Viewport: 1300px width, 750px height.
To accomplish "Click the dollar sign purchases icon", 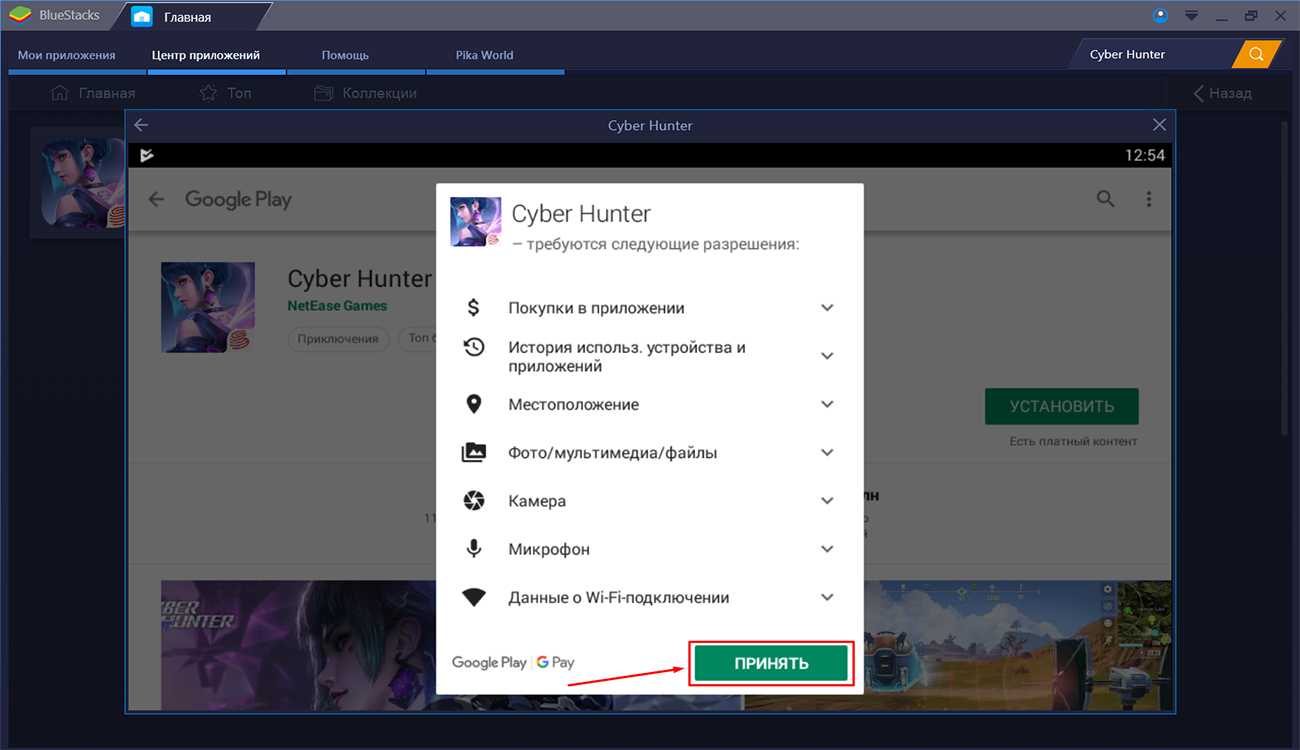I will [474, 308].
